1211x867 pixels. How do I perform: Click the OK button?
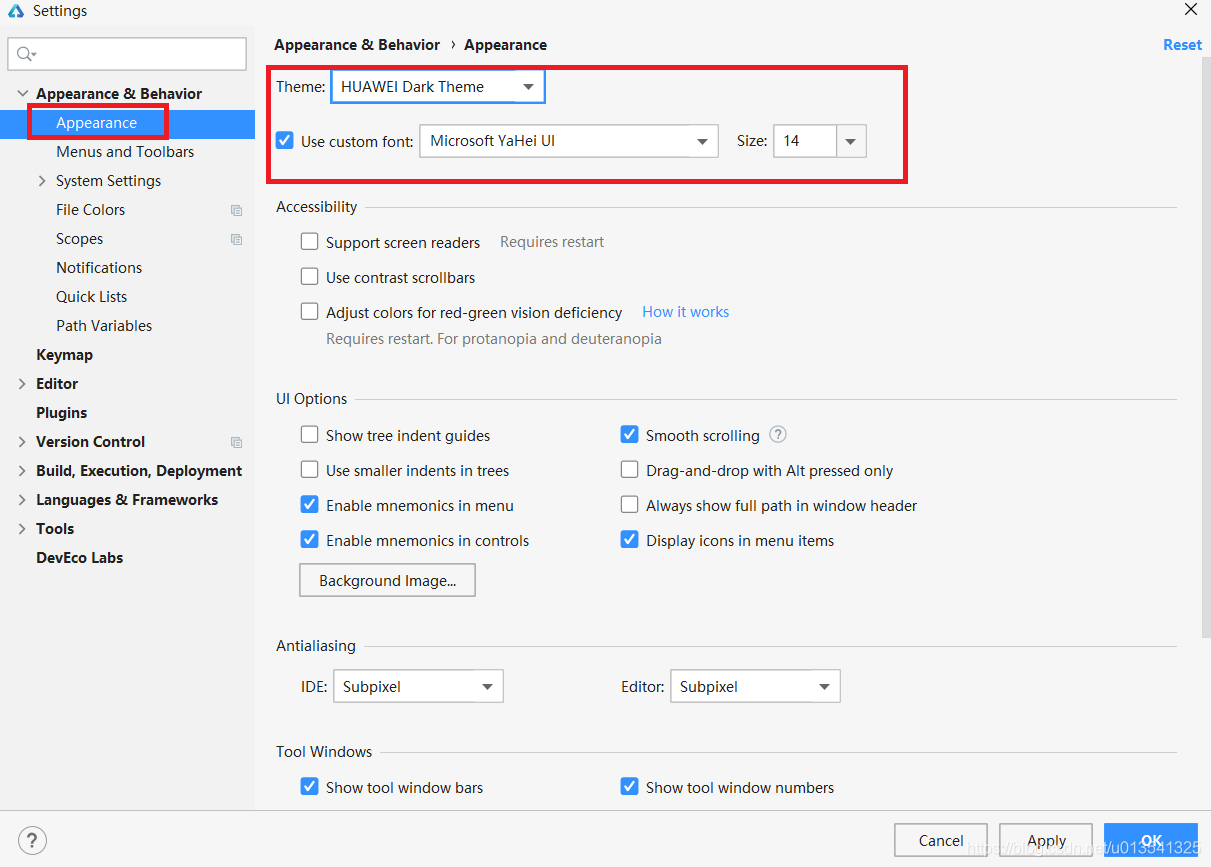[x=1151, y=841]
